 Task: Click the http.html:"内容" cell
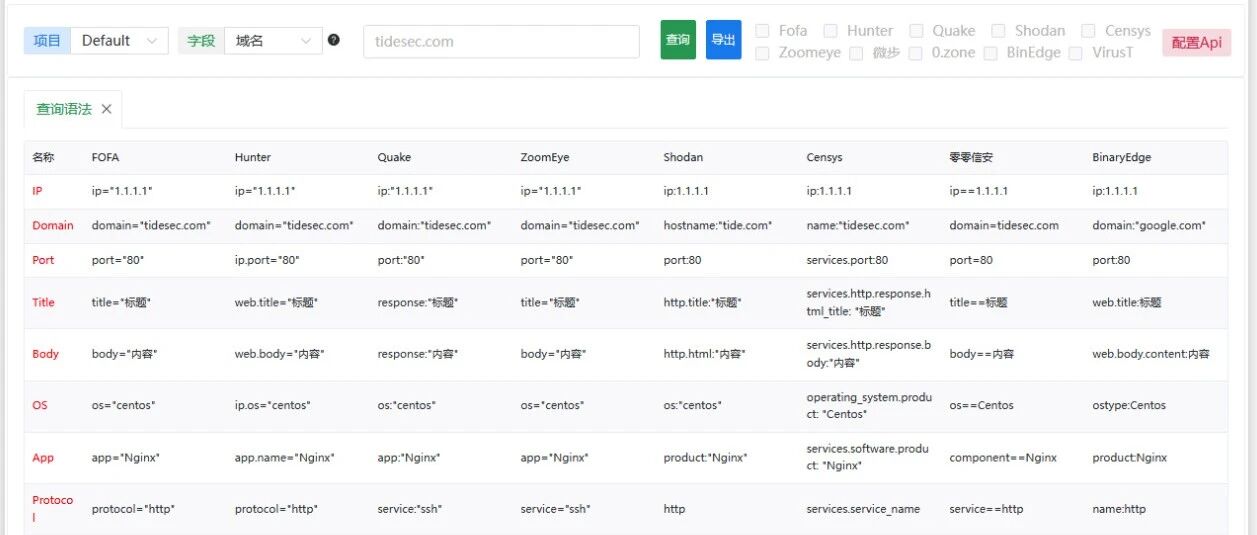pos(705,353)
